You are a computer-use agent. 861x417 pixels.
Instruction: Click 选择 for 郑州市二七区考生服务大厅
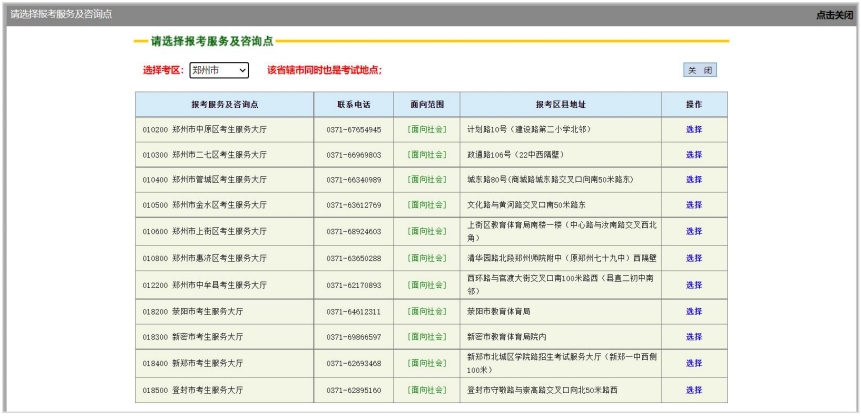(x=693, y=155)
